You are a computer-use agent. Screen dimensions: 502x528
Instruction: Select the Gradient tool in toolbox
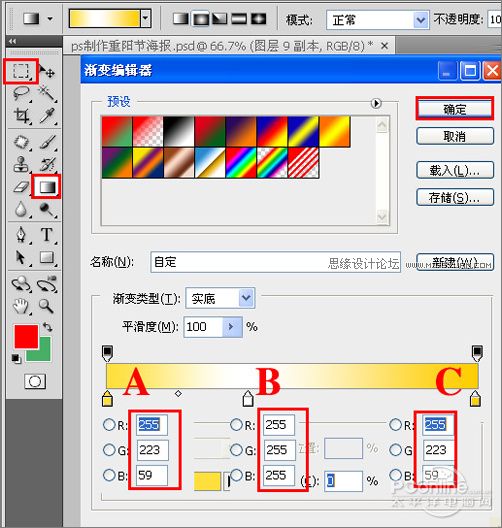[47, 187]
